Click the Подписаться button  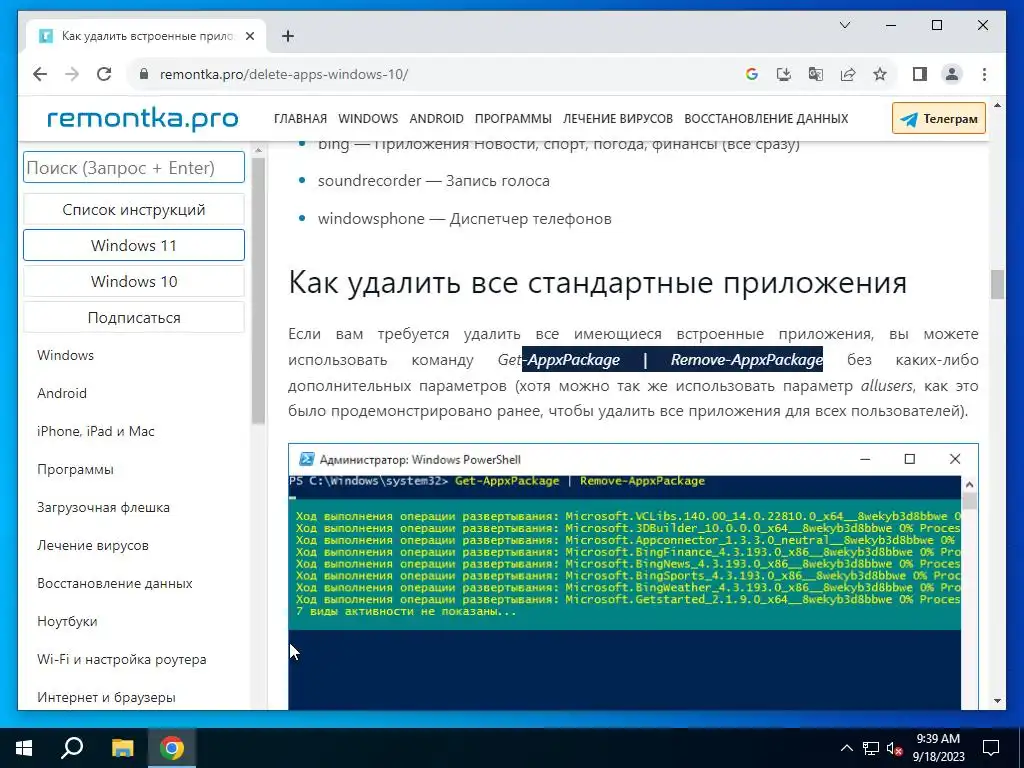coord(134,318)
